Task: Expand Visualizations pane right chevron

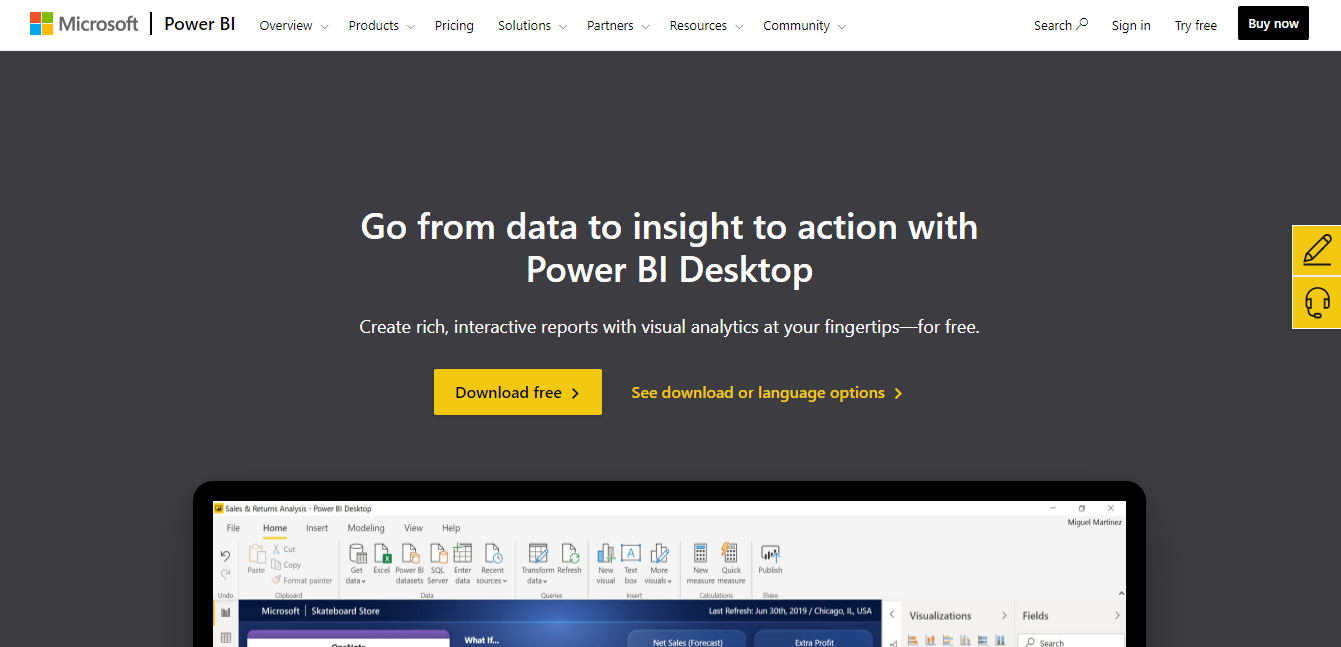Action: (1004, 616)
